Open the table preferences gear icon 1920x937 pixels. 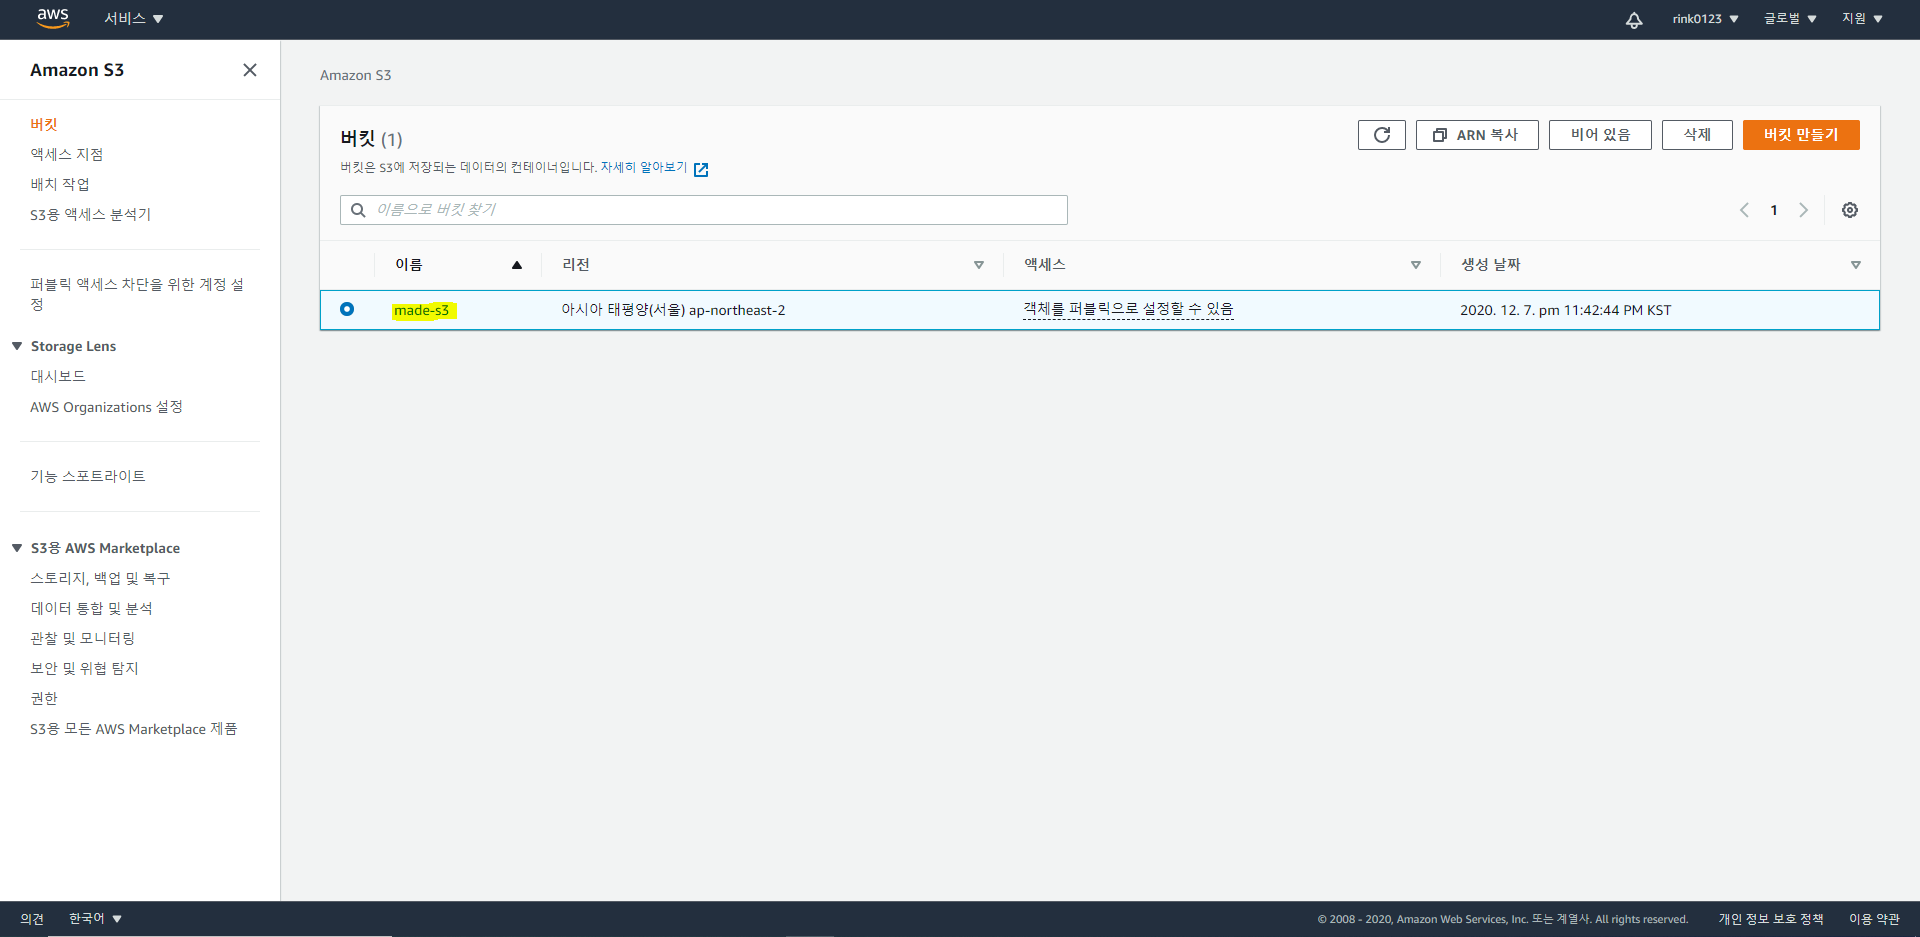1850,210
